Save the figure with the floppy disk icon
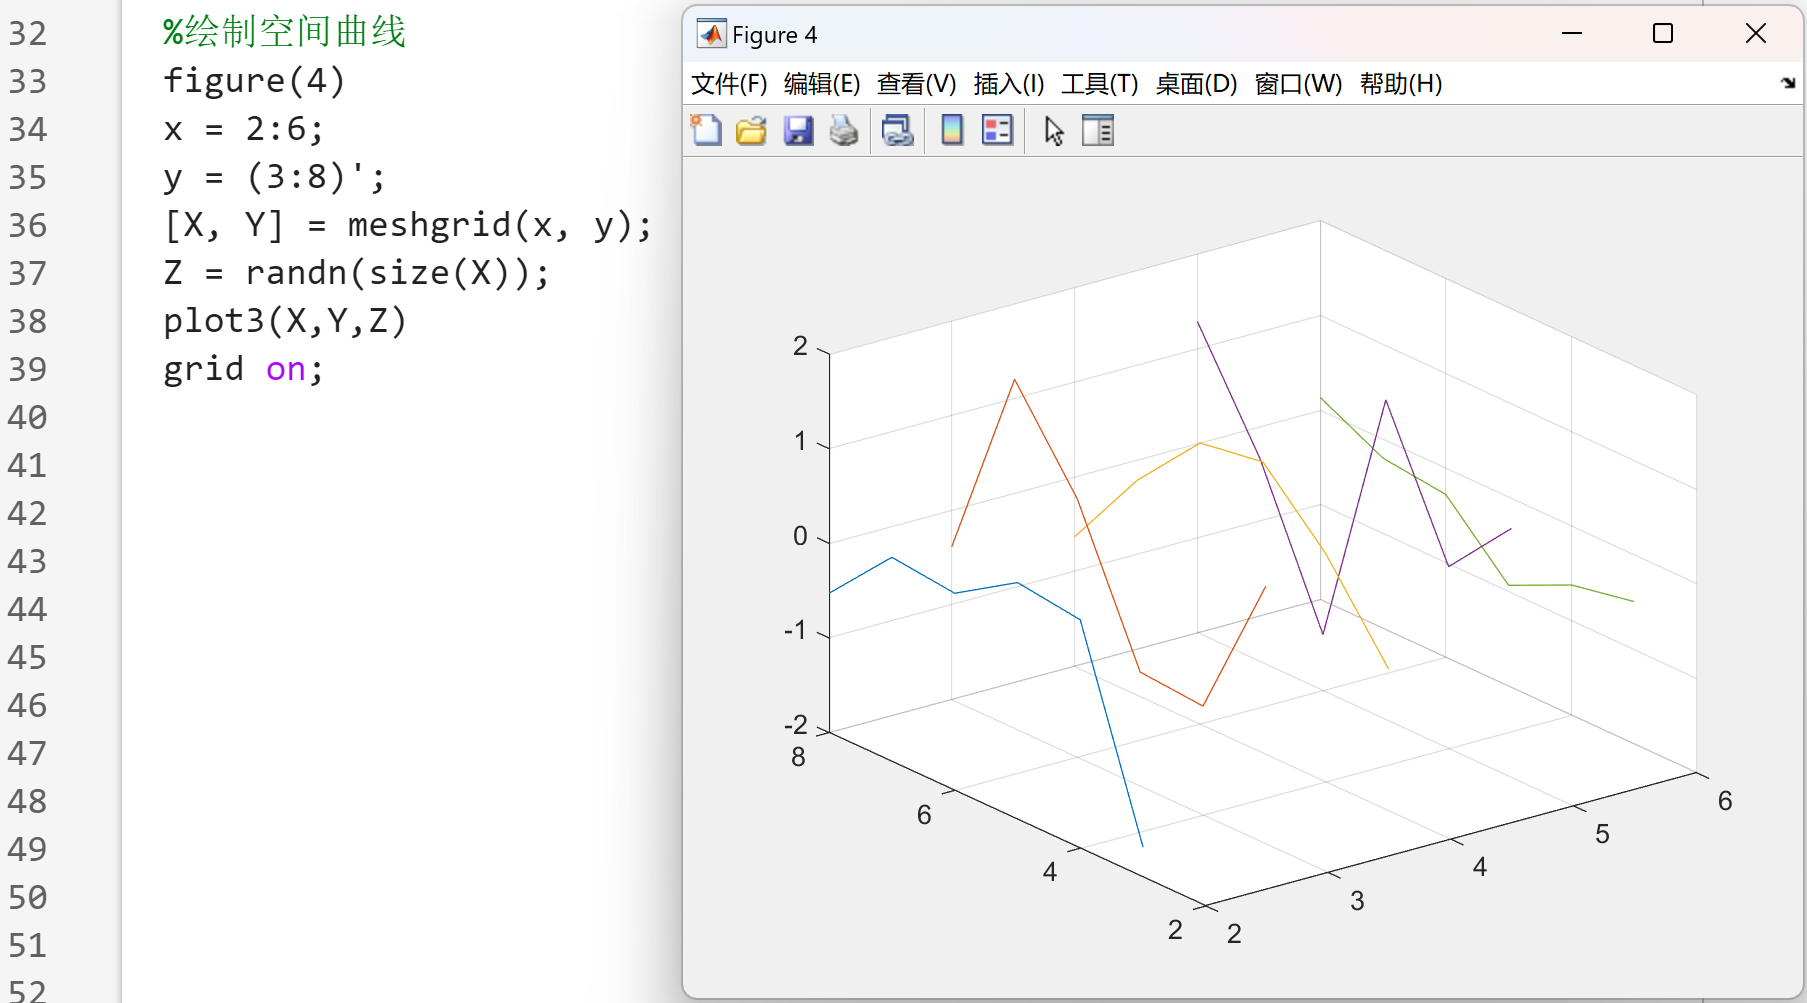This screenshot has width=1807, height=1003. [x=798, y=130]
